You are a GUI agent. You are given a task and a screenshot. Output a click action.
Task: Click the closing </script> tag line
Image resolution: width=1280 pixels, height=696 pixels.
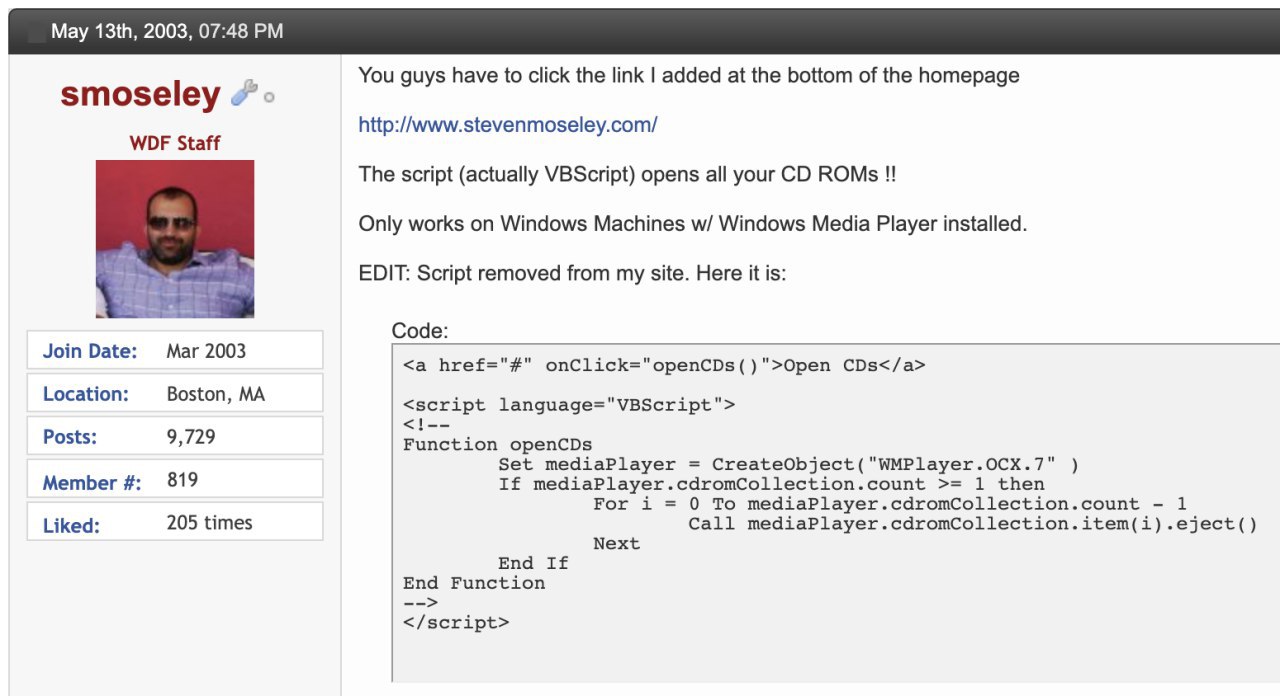[x=456, y=622]
